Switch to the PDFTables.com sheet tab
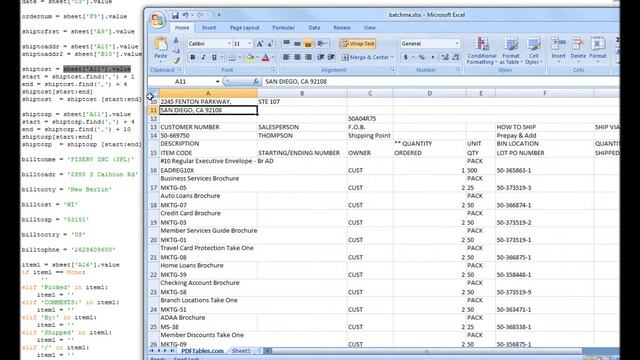The width and height of the screenshot is (640, 360). coord(202,351)
